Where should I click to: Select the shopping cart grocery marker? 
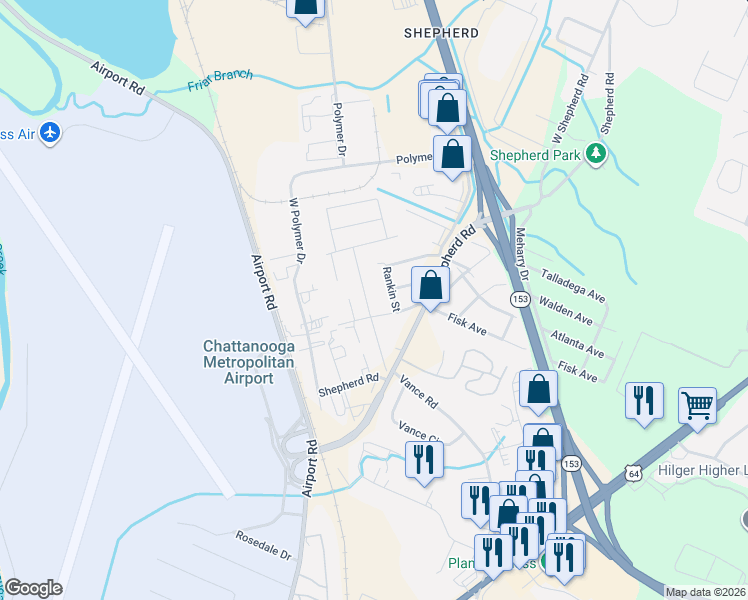coord(697,409)
